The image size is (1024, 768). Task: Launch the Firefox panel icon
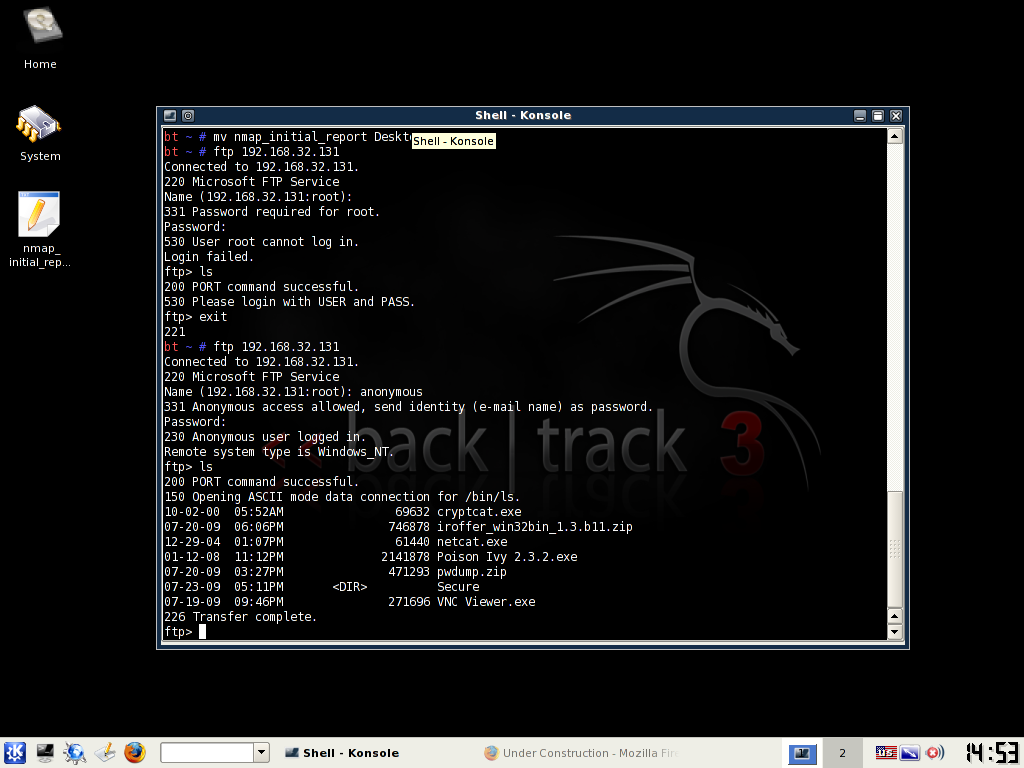135,752
